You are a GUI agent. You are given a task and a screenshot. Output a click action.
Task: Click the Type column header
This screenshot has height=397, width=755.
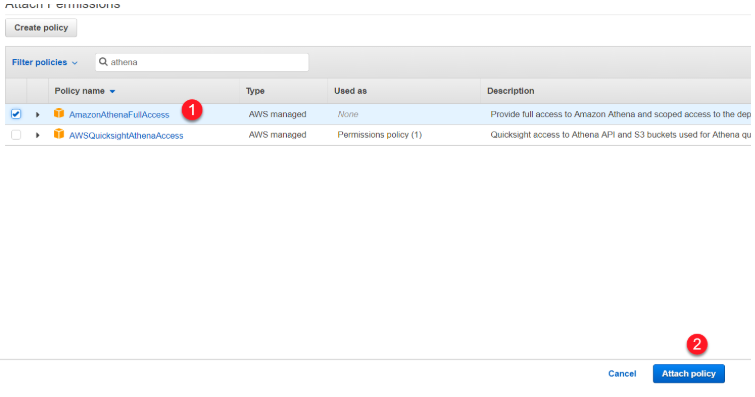[x=255, y=91]
